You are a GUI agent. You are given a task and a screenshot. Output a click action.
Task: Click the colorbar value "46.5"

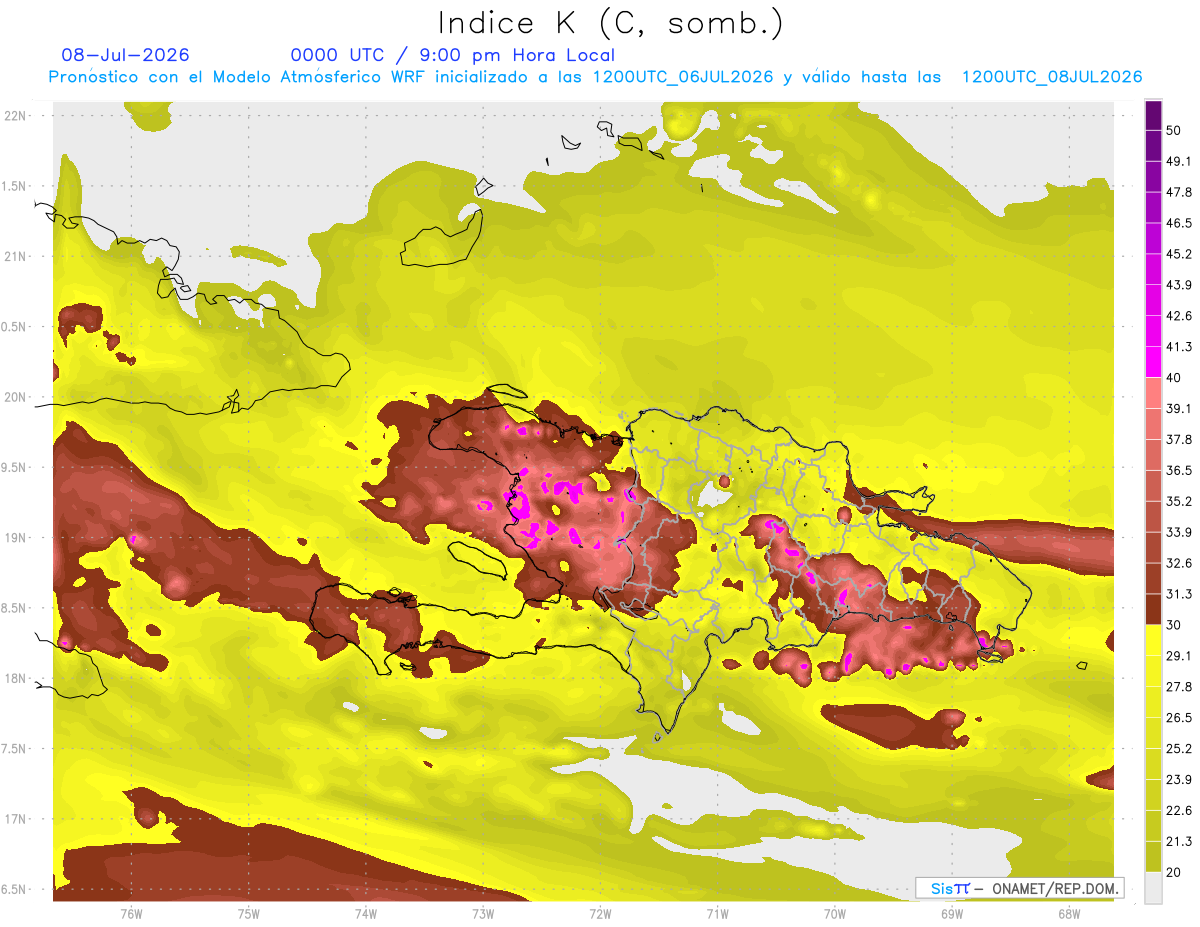point(1179,223)
